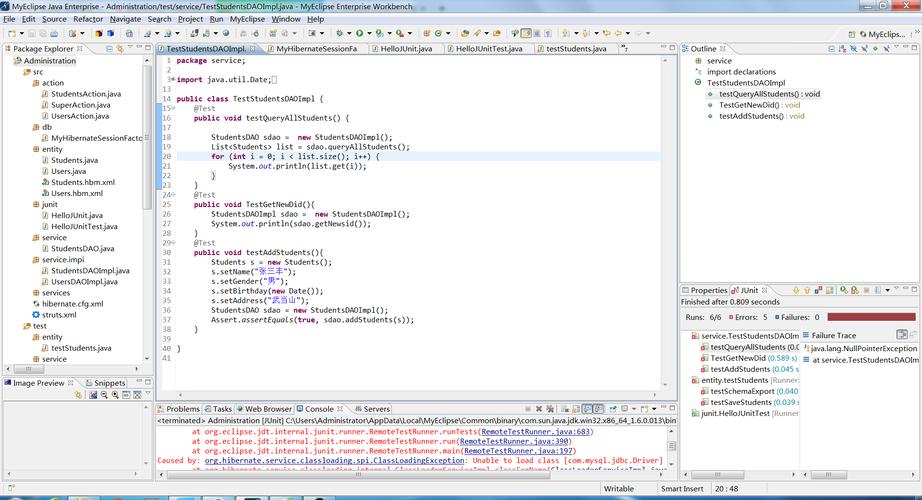Viewport: 922px width, 500px height.
Task: Click Remove Launch X icon in Console
Action: (539, 408)
